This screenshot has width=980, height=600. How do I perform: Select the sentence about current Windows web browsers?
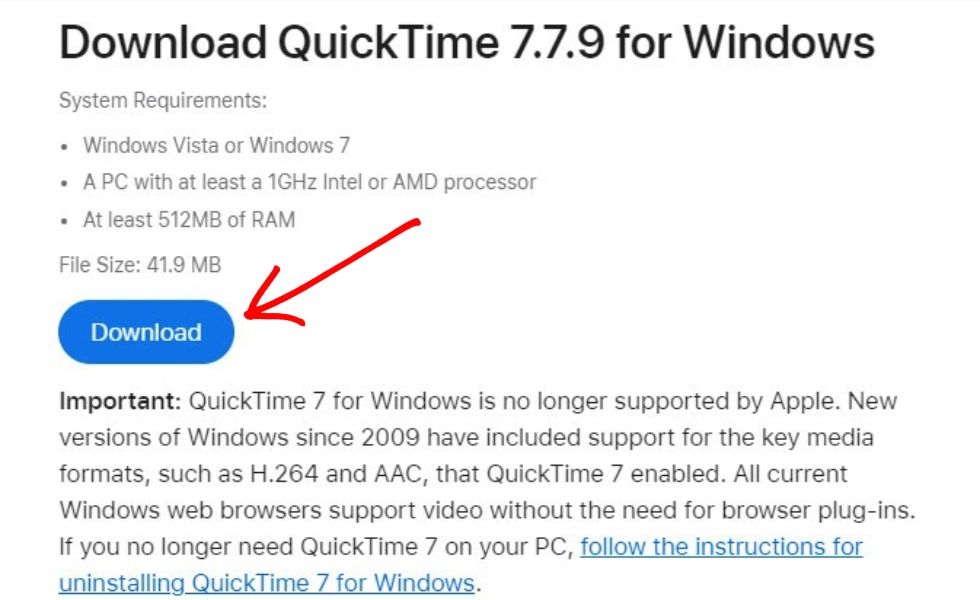click(400, 510)
